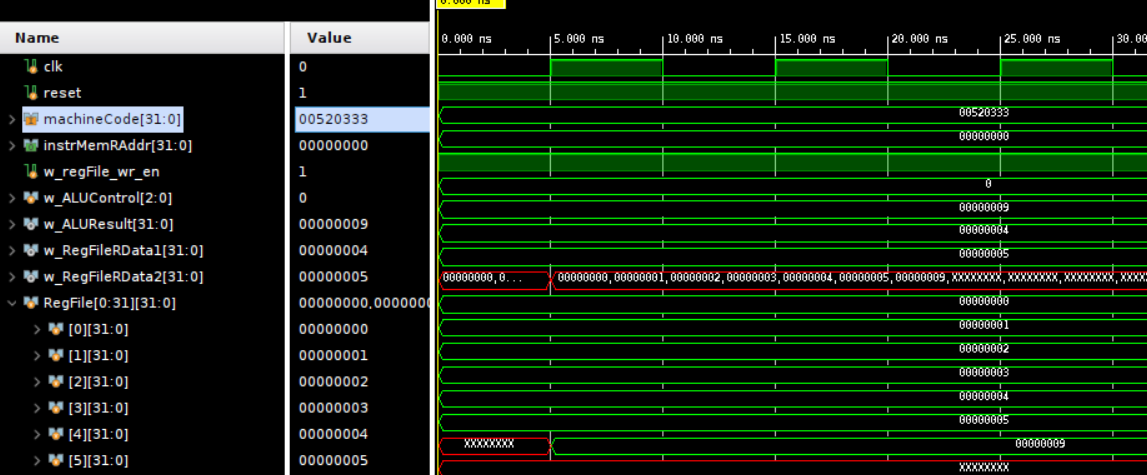This screenshot has height=475, width=1147.
Task: Click the w_RegFileRData1 bus icon
Action: pos(31,250)
